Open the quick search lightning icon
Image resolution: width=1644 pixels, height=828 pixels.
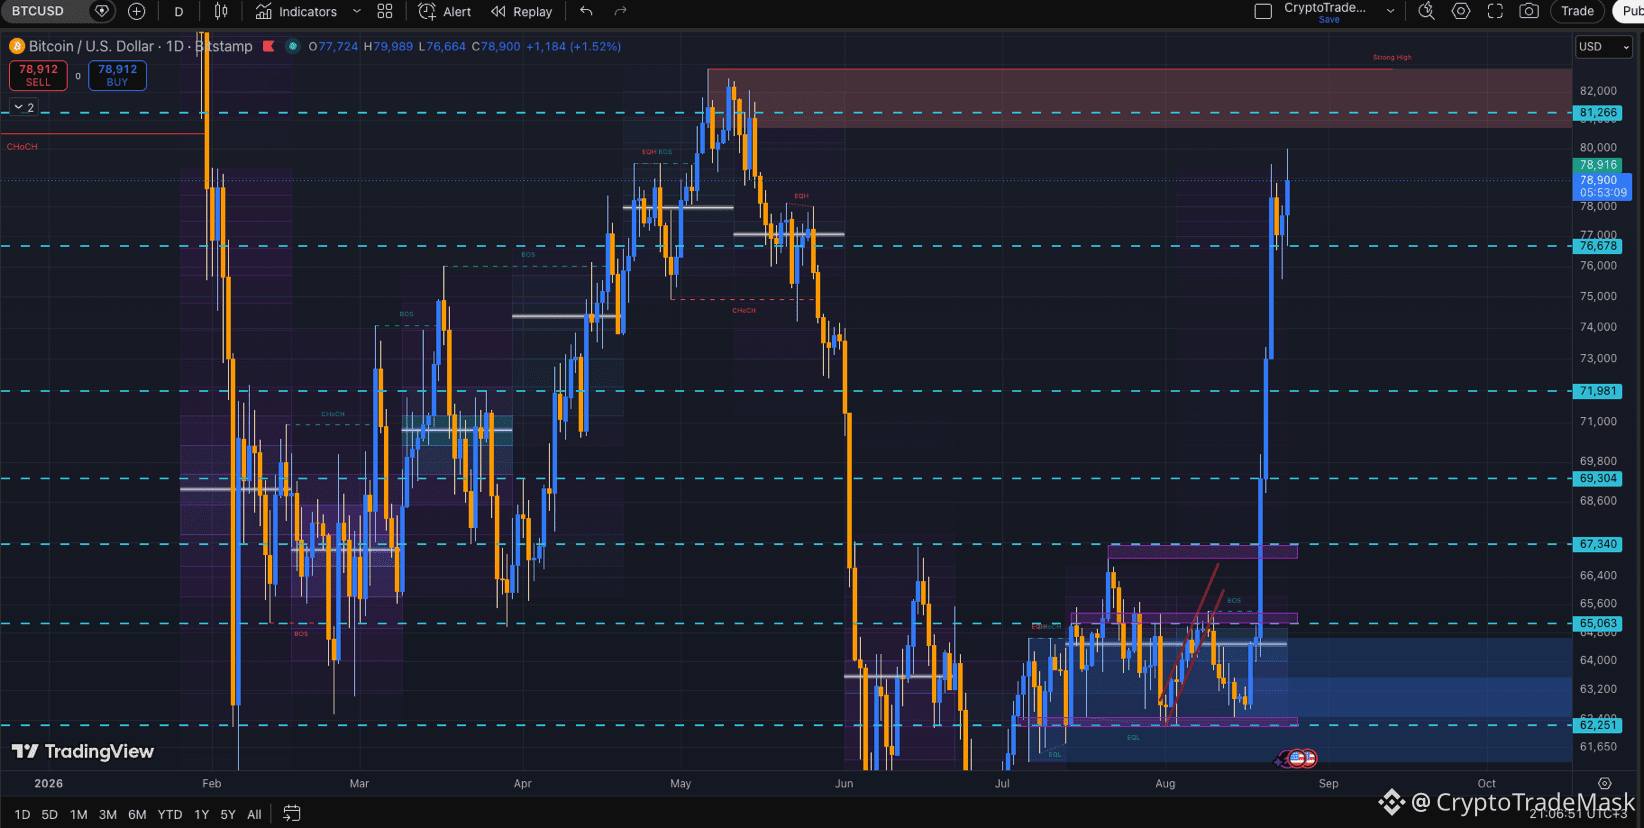pyautogui.click(x=1427, y=12)
